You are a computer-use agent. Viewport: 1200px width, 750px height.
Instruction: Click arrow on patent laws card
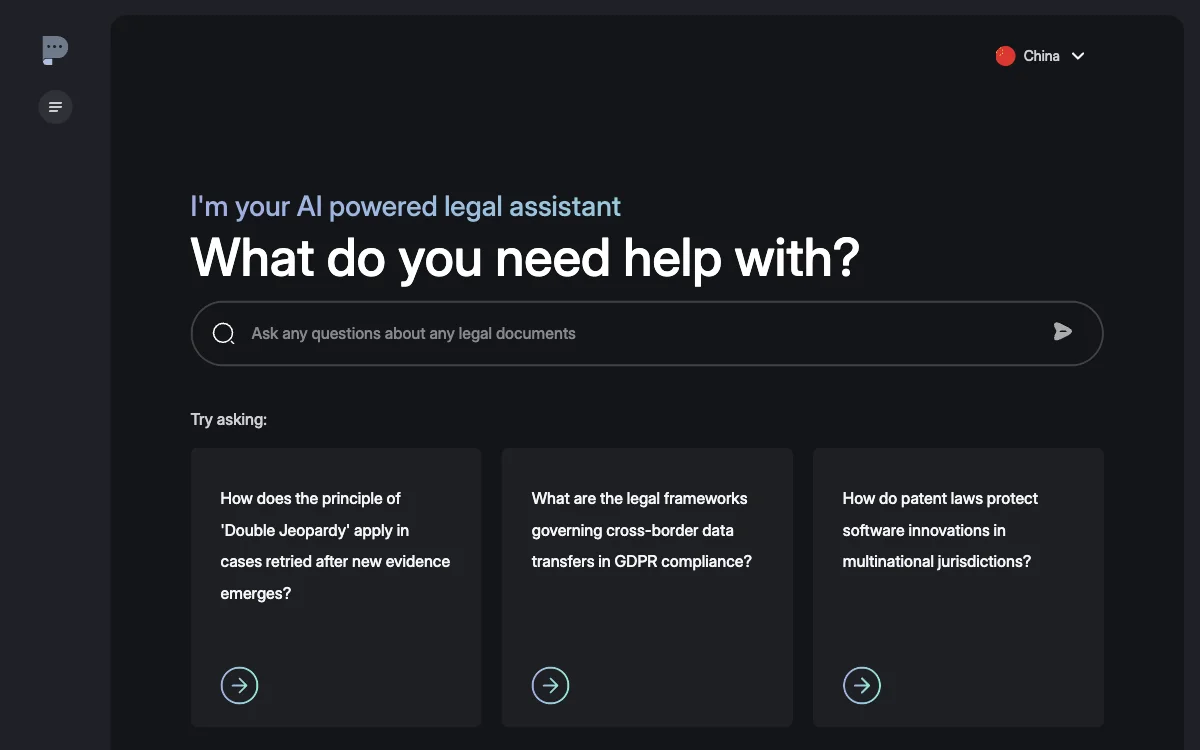(x=862, y=685)
